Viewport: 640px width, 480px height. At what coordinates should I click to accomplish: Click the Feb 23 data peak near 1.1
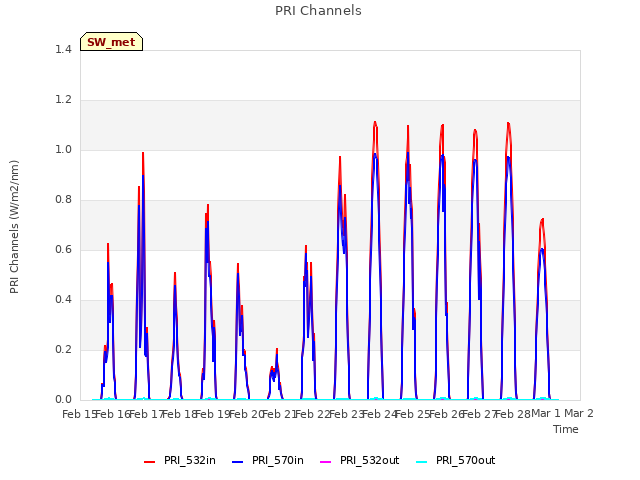375,122
